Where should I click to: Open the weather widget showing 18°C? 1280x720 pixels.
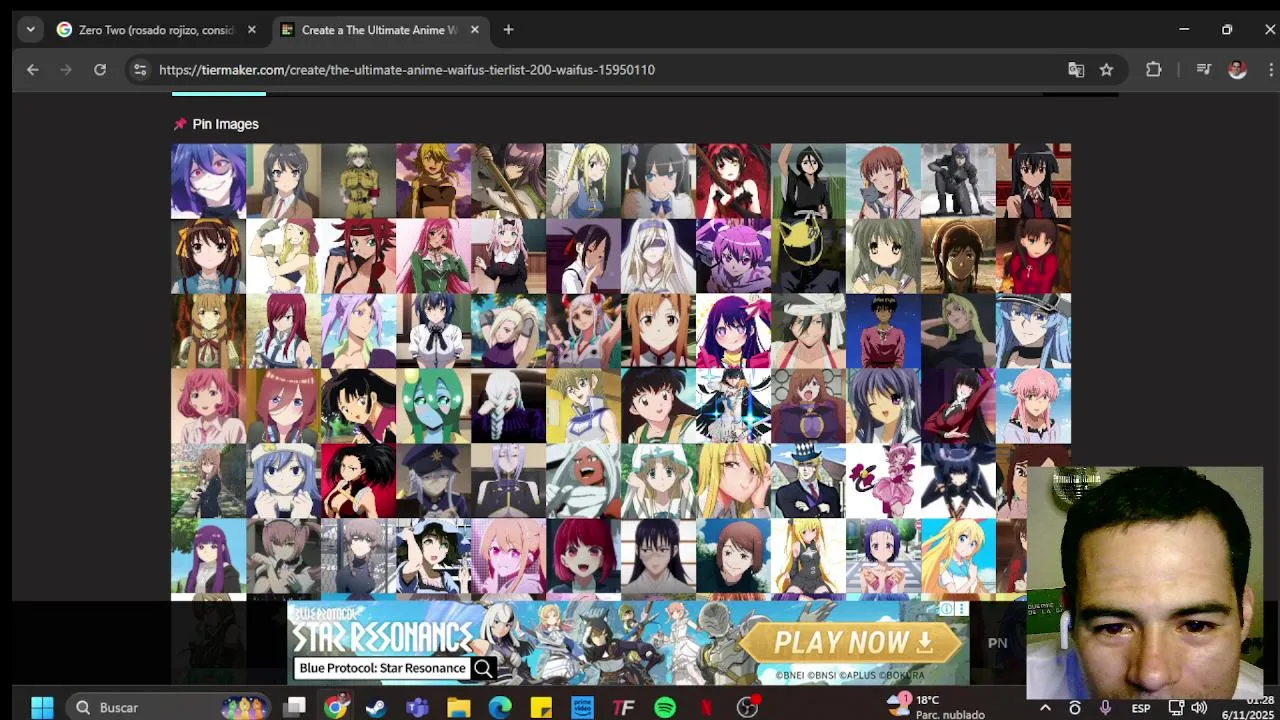(936, 707)
